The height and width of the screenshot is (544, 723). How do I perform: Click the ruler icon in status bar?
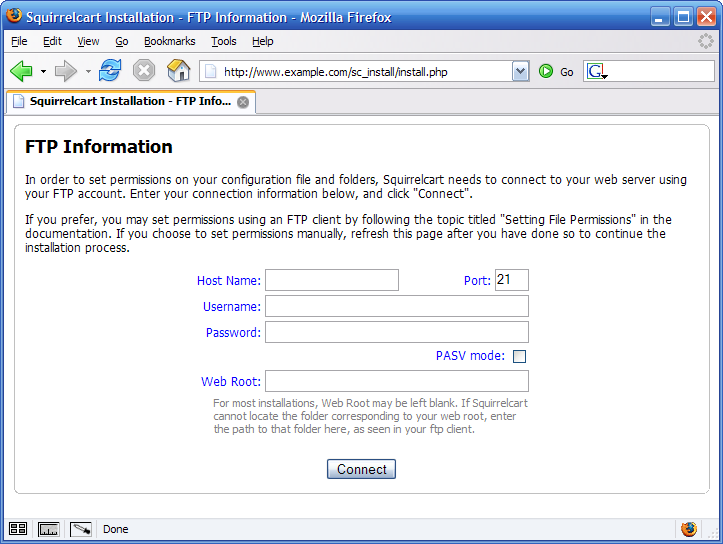click(49, 529)
